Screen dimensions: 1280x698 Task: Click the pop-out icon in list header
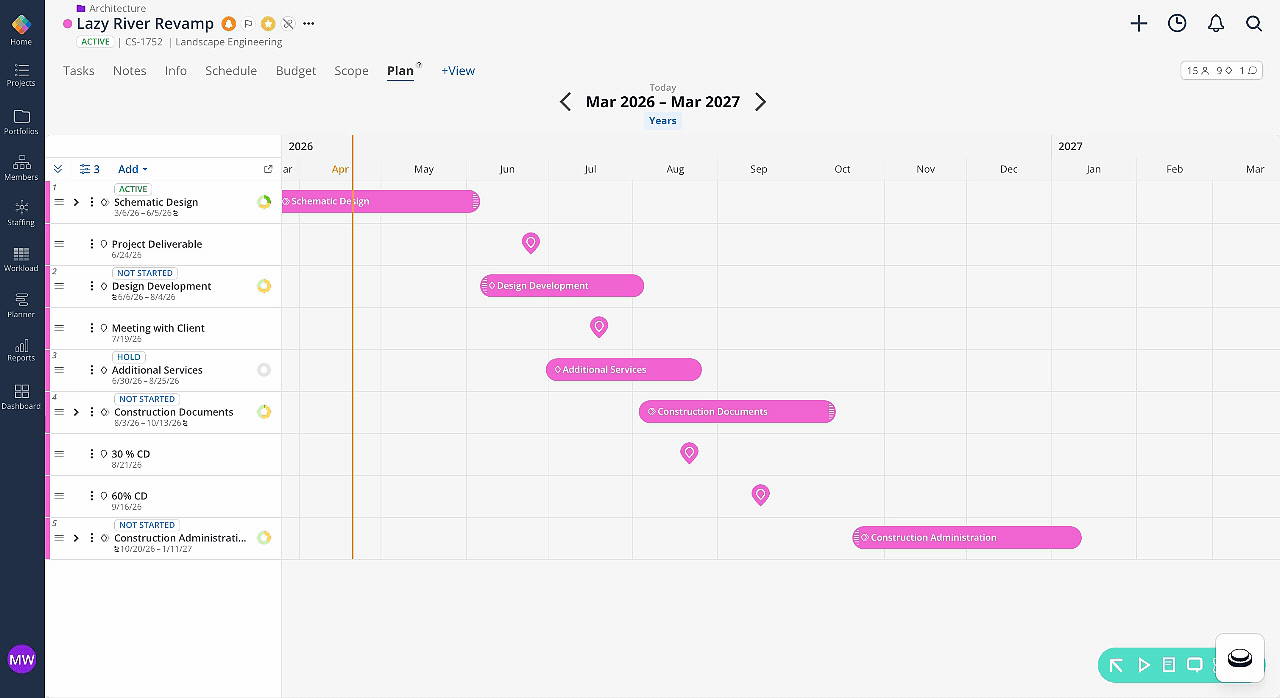tap(268, 169)
